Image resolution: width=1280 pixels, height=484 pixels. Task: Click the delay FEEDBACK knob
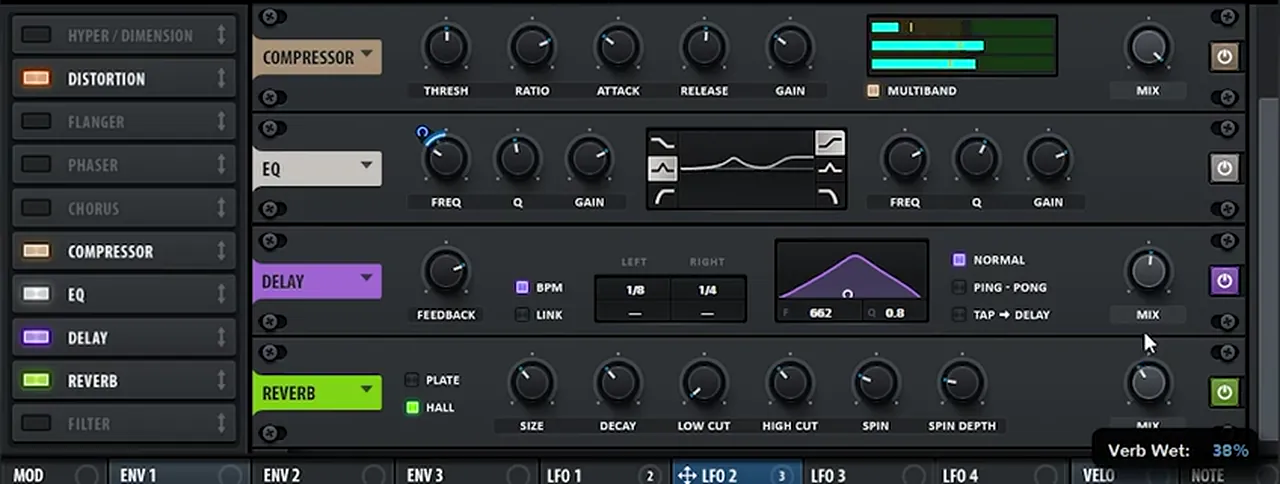[x=446, y=270]
